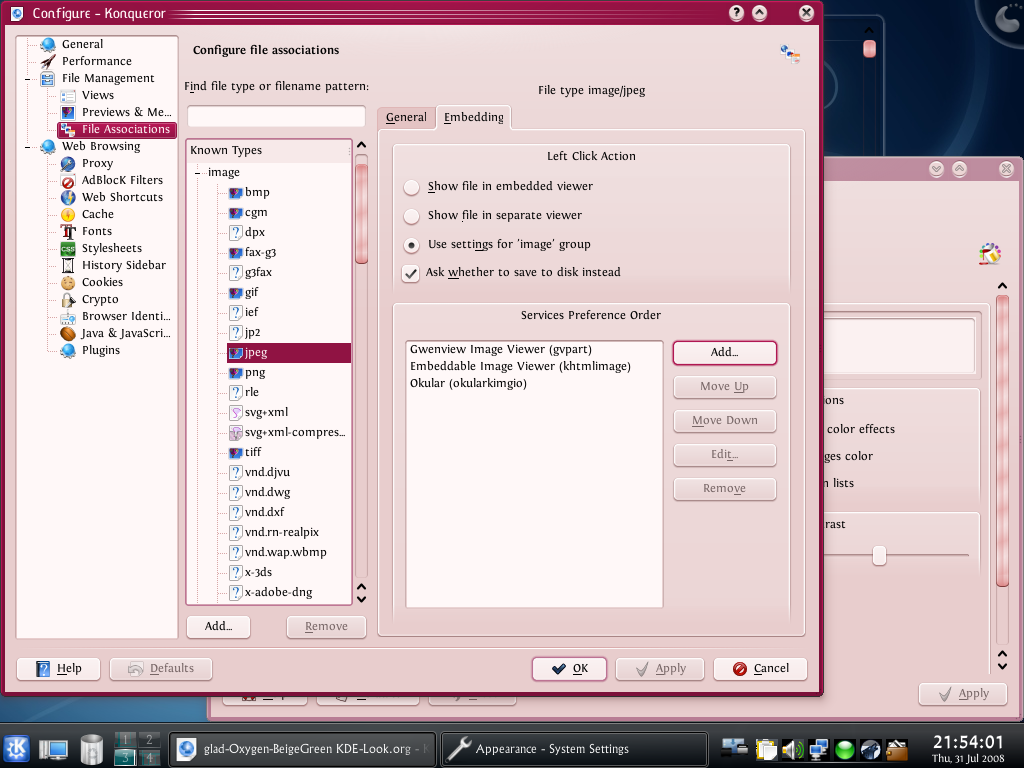The height and width of the screenshot is (768, 1024).
Task: Click the bmp file type icon
Action: pyautogui.click(x=236, y=193)
